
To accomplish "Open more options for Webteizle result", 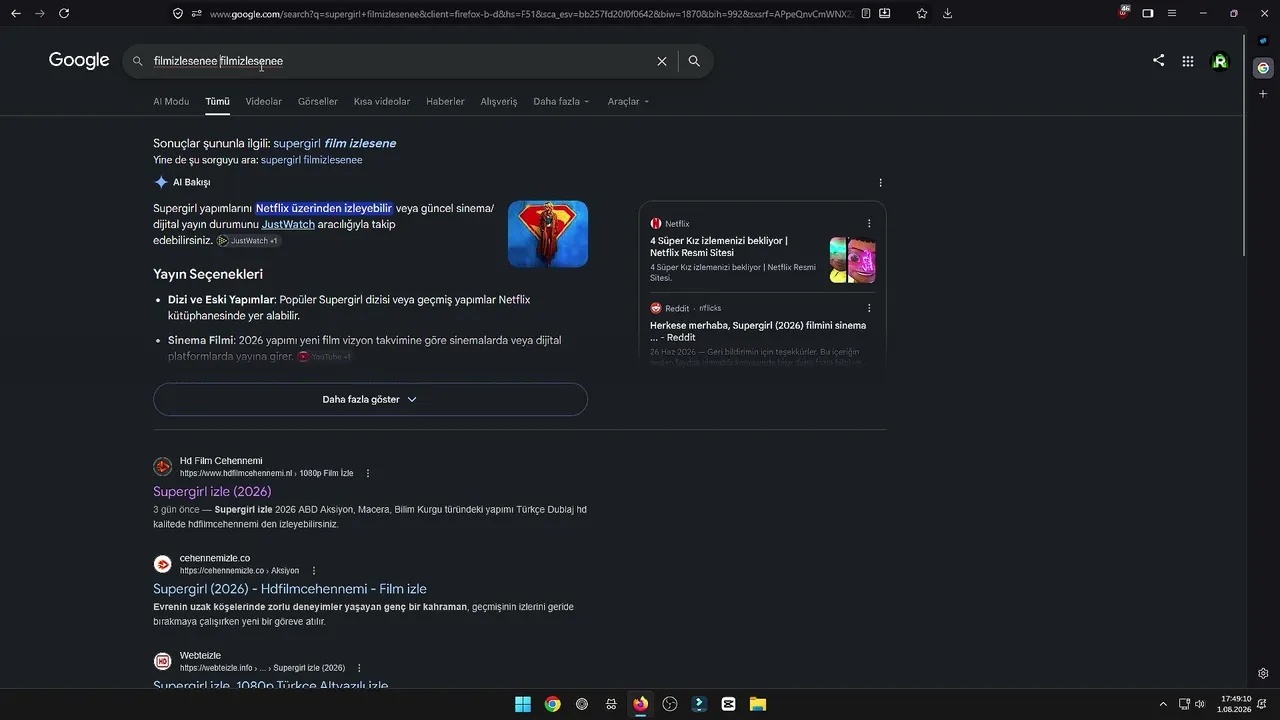I will [x=359, y=668].
